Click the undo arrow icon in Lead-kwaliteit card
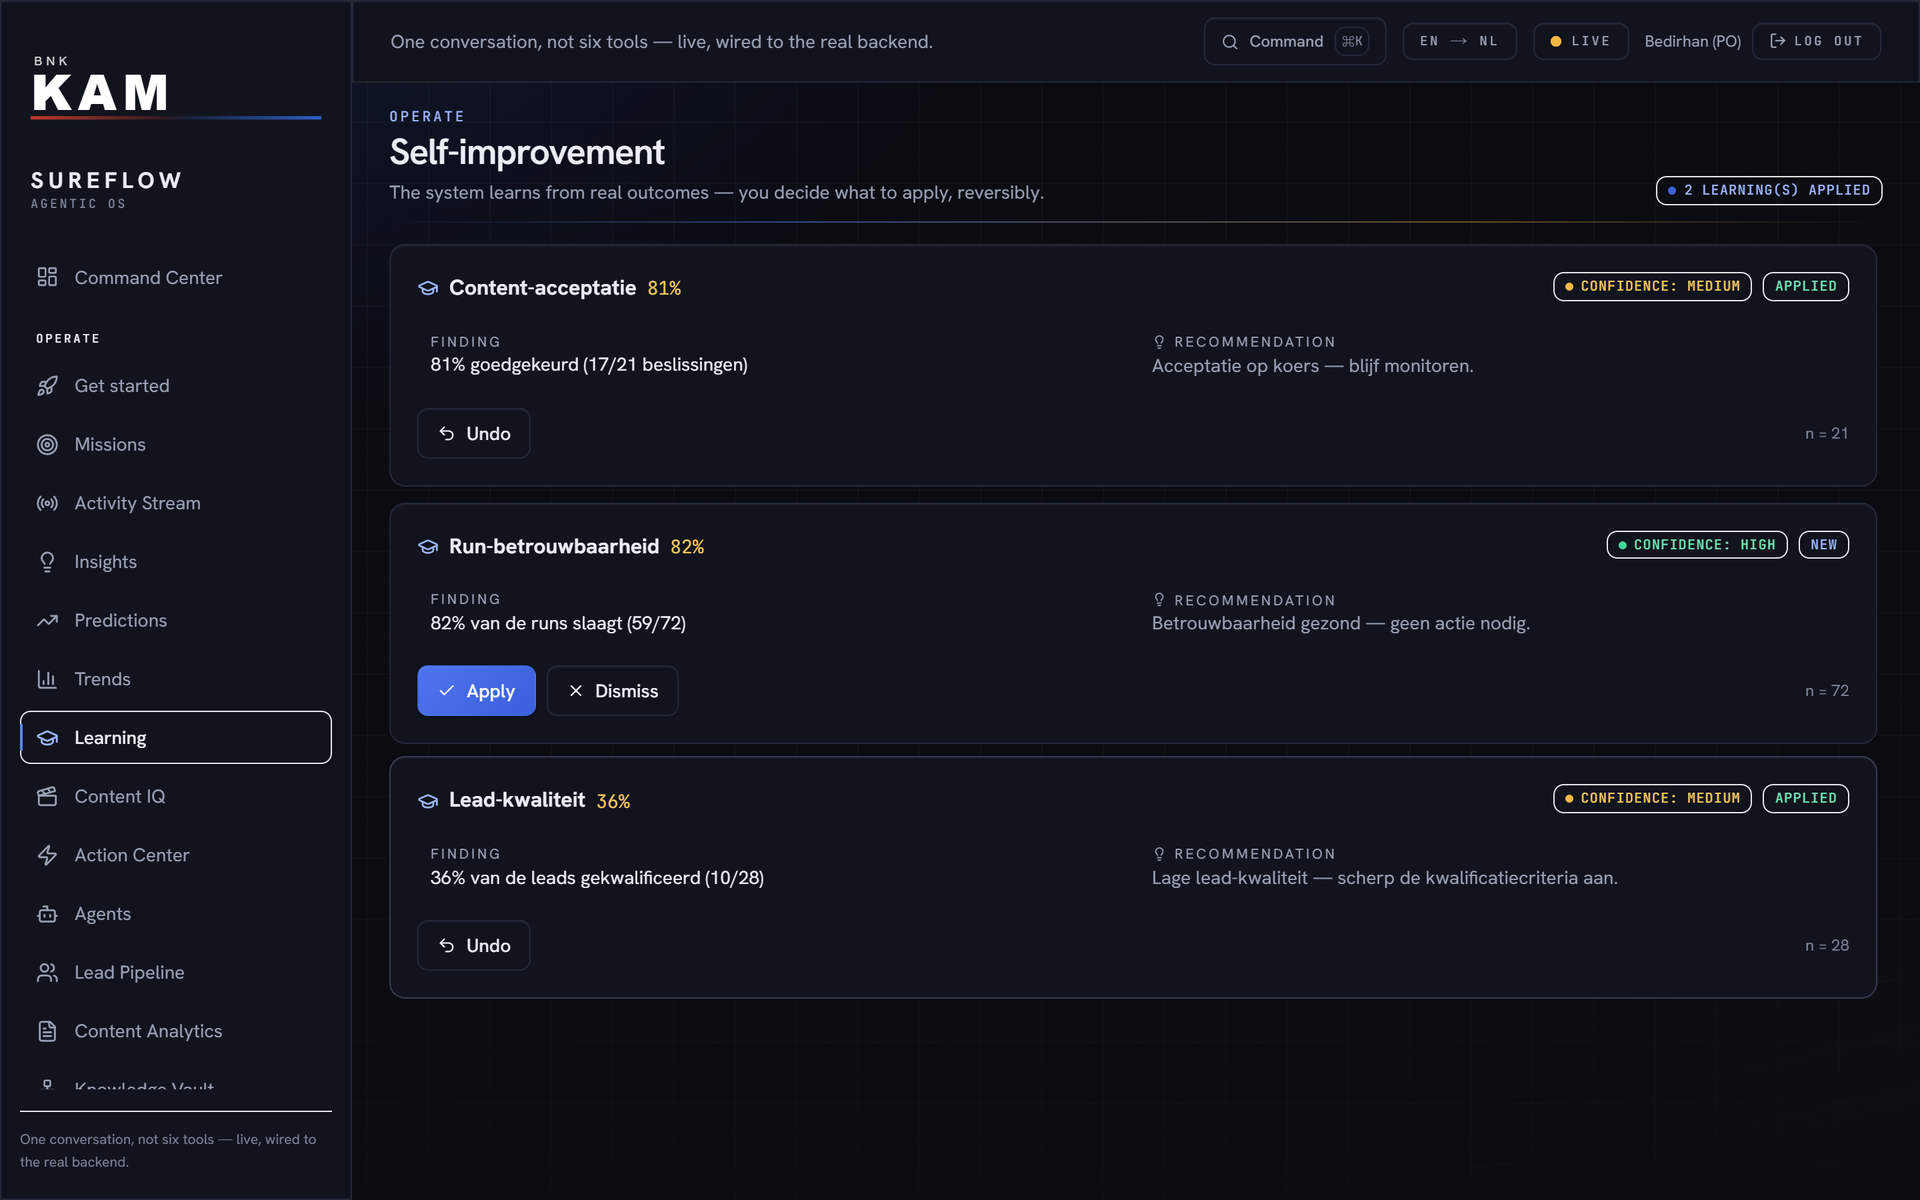This screenshot has height=1200, width=1920. tap(447, 946)
